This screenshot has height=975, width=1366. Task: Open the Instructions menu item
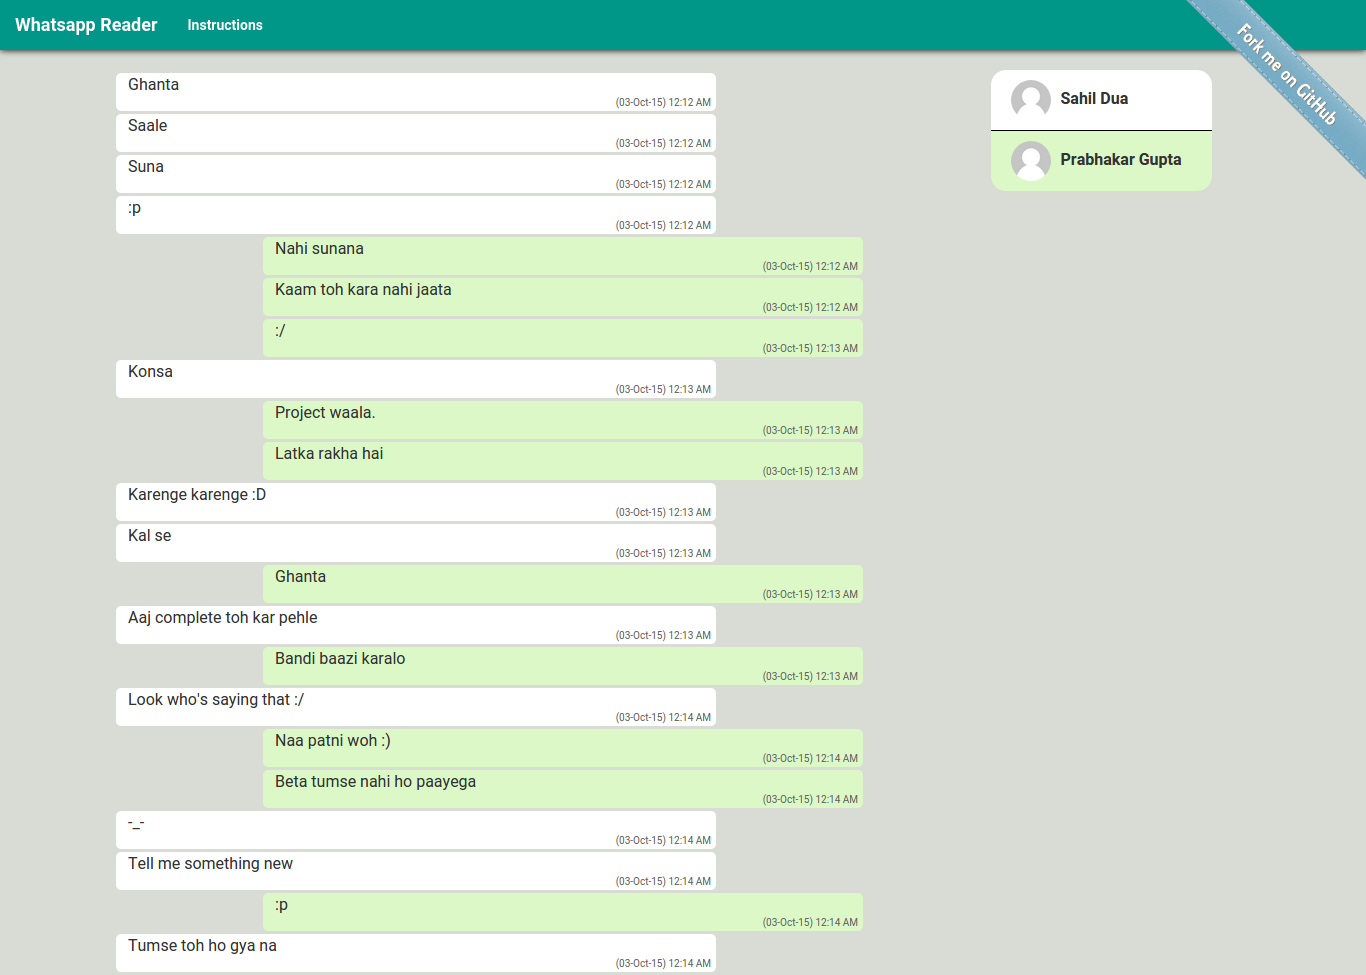224,25
